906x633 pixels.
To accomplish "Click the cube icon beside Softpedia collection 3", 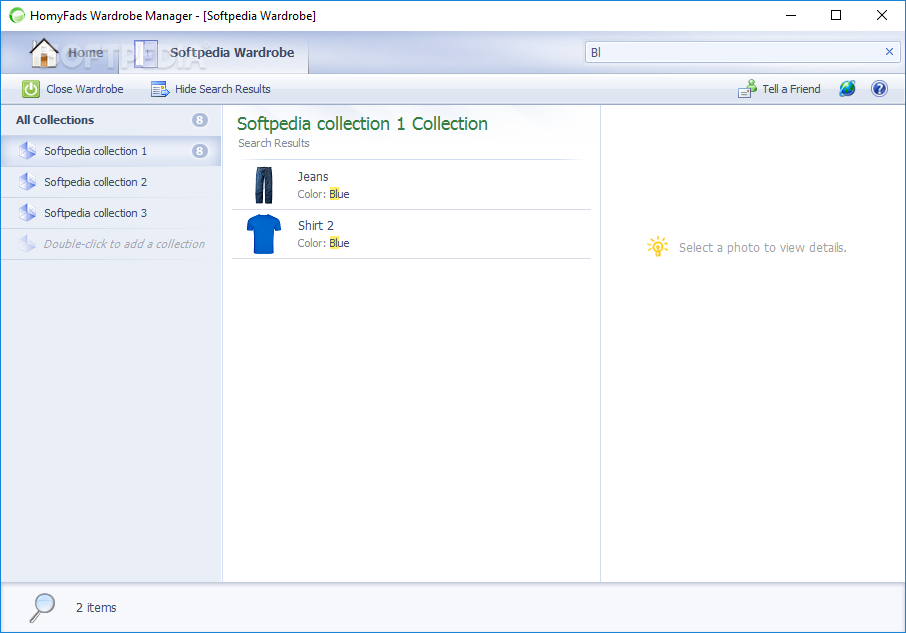I will point(27,213).
